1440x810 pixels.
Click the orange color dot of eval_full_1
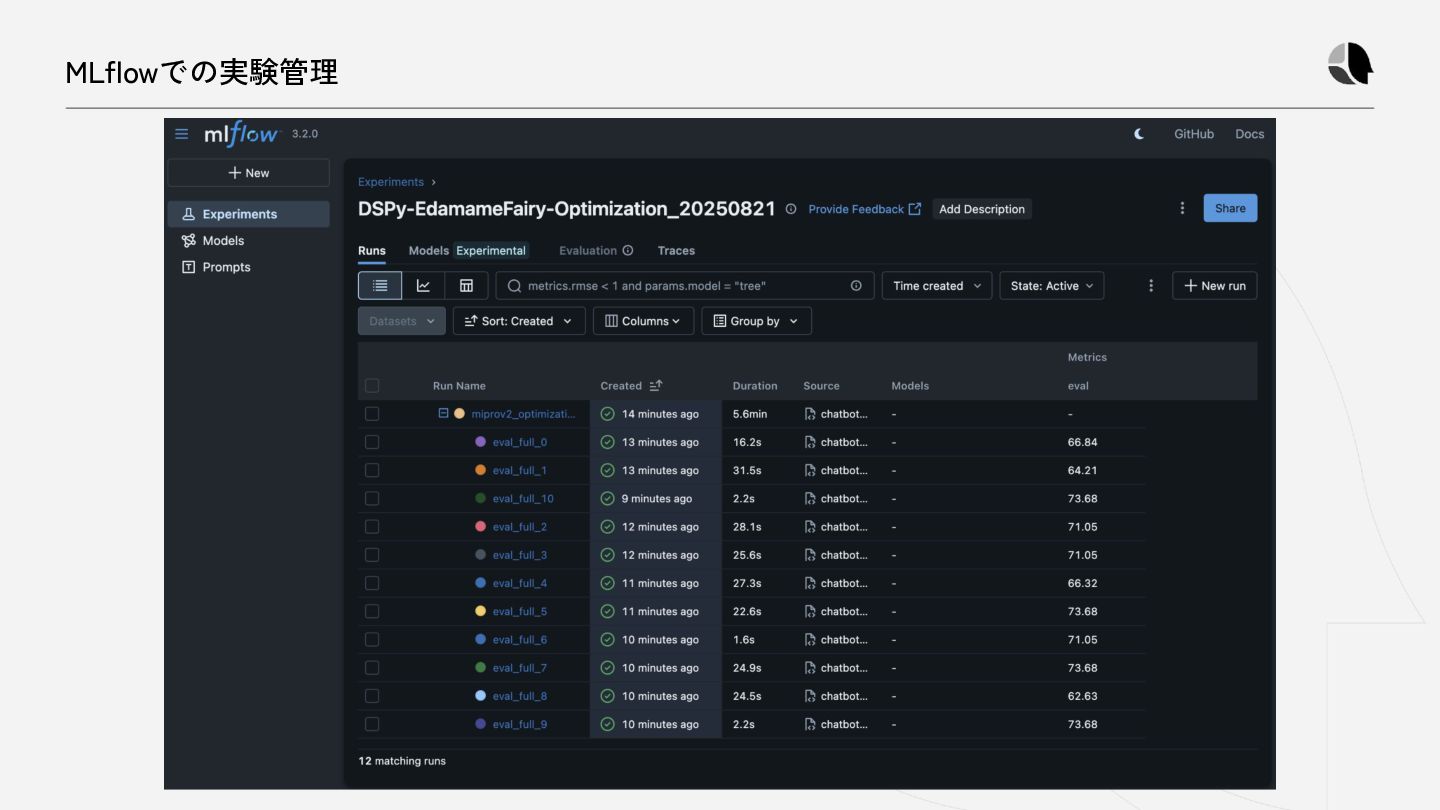point(481,470)
